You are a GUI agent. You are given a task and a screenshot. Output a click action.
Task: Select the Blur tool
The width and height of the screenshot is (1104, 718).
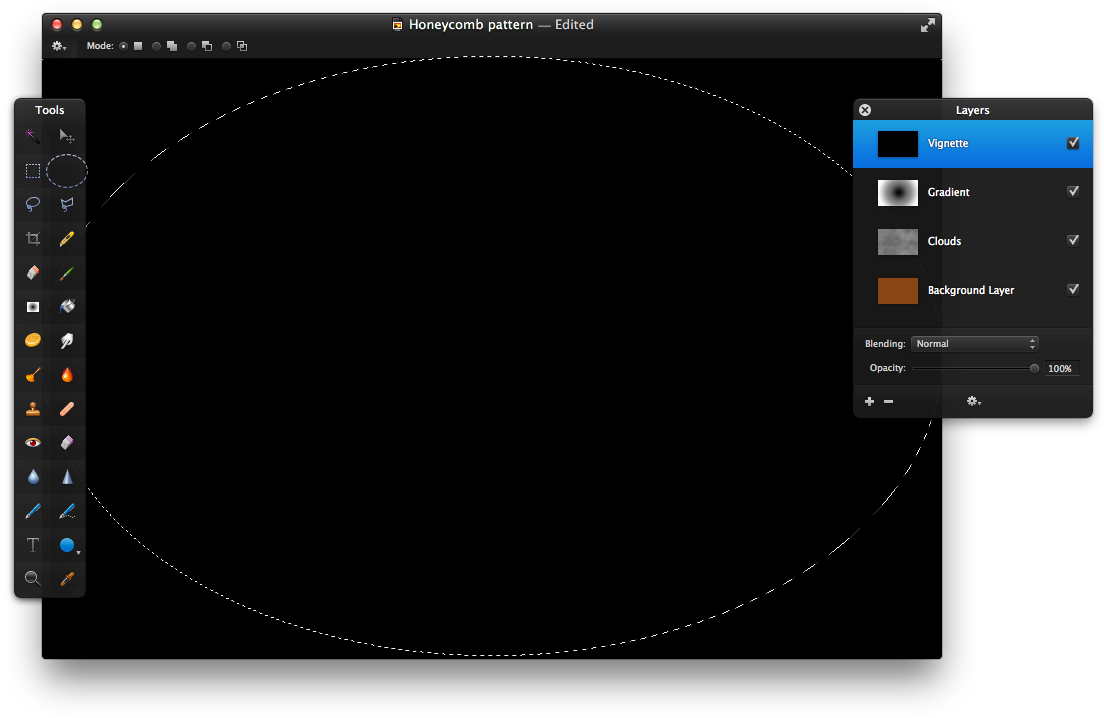(32, 476)
